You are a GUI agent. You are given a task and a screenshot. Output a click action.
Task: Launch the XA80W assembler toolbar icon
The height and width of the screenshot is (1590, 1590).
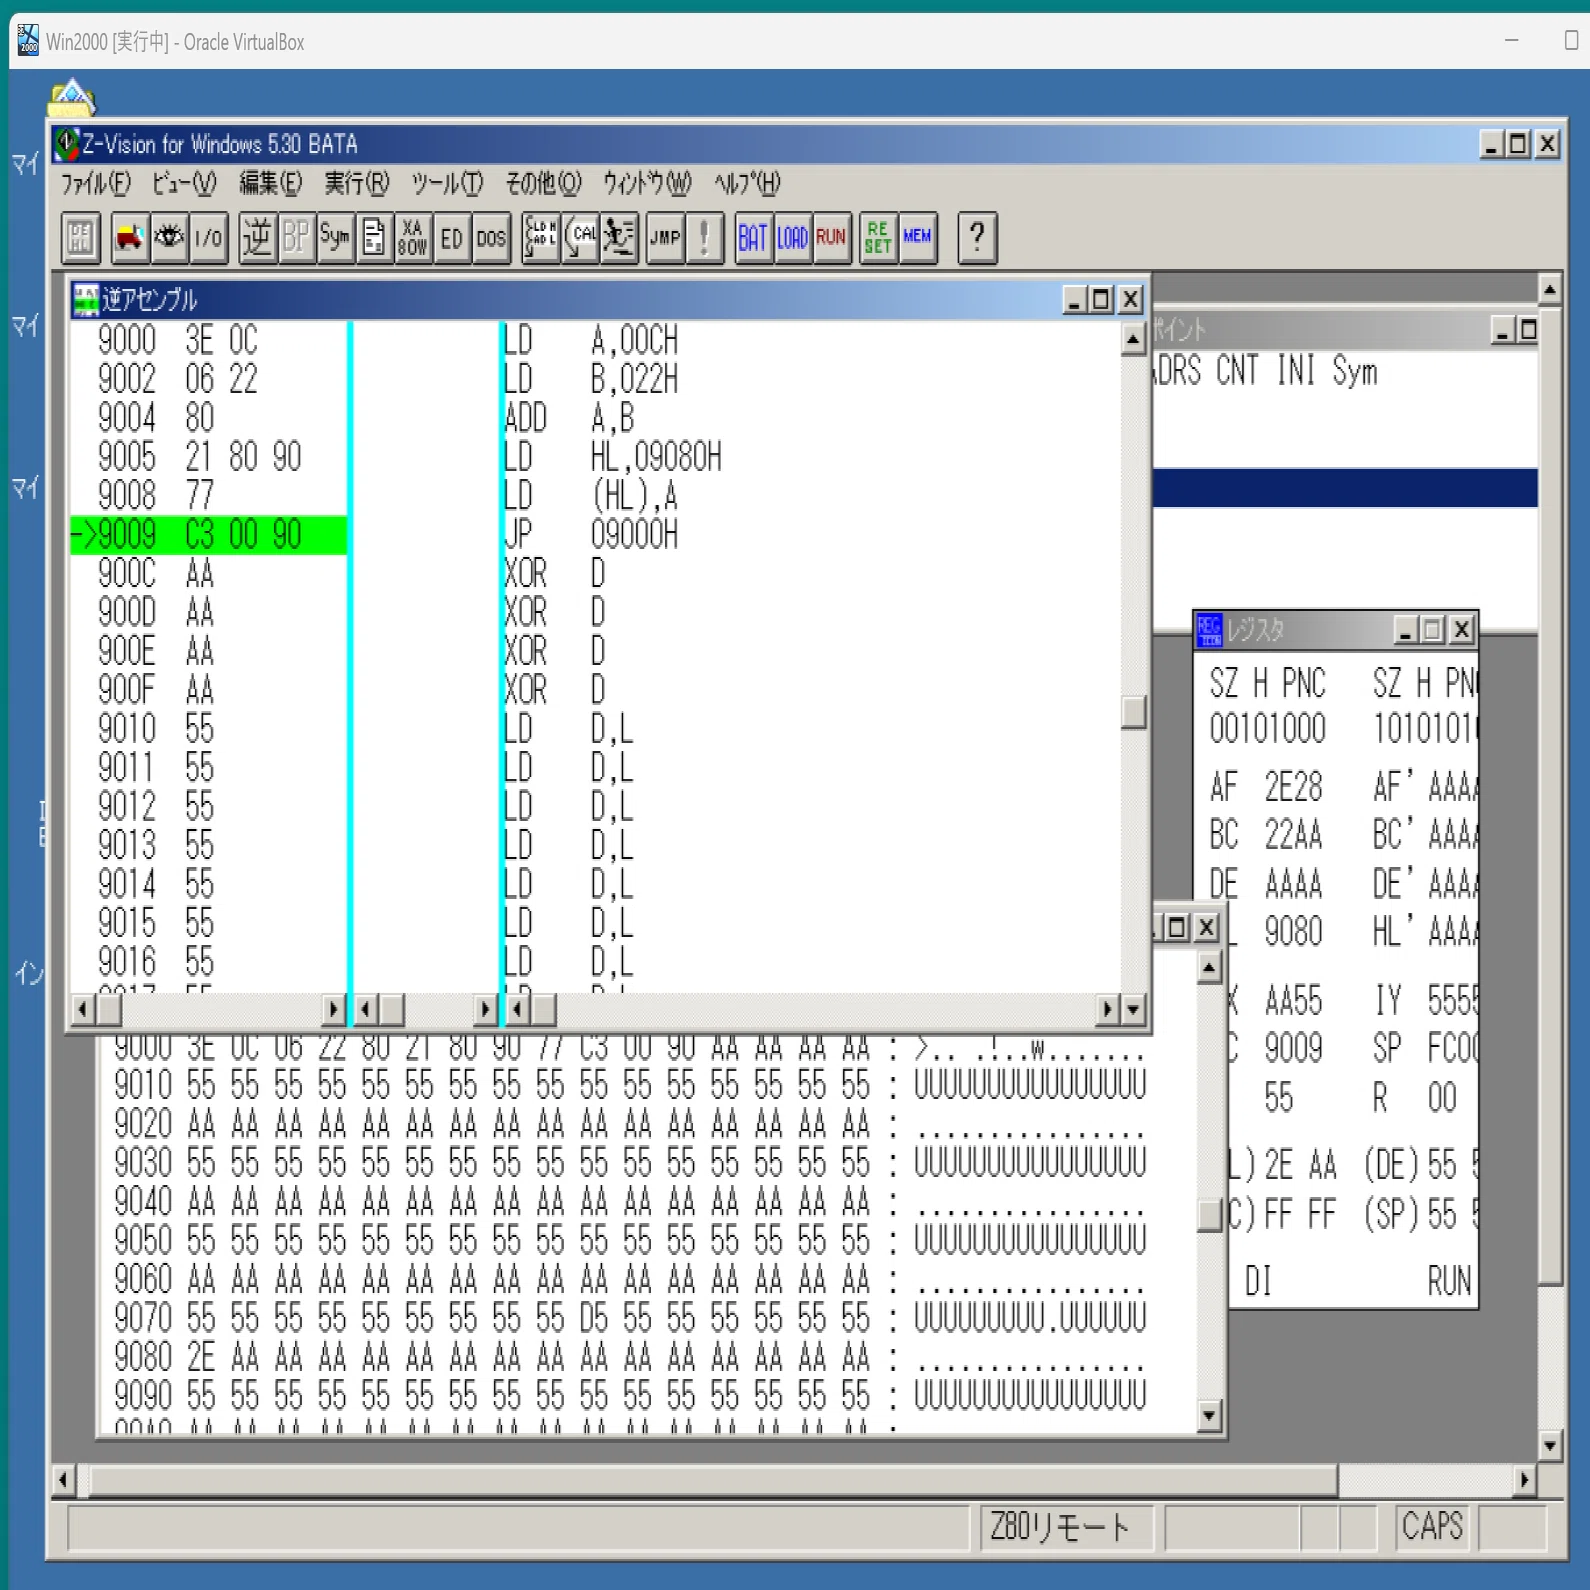coord(413,238)
